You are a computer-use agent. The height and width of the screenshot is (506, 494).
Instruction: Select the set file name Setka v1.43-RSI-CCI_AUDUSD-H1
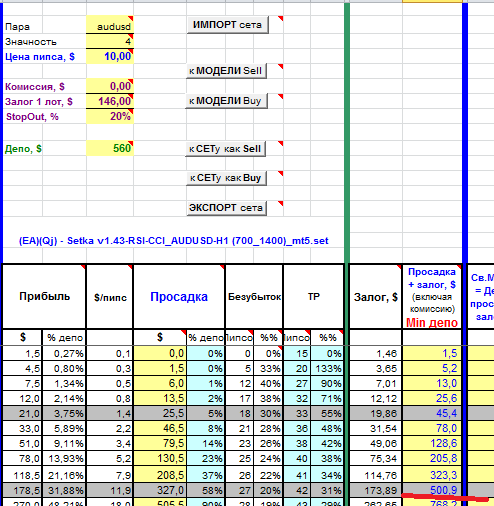174,241
